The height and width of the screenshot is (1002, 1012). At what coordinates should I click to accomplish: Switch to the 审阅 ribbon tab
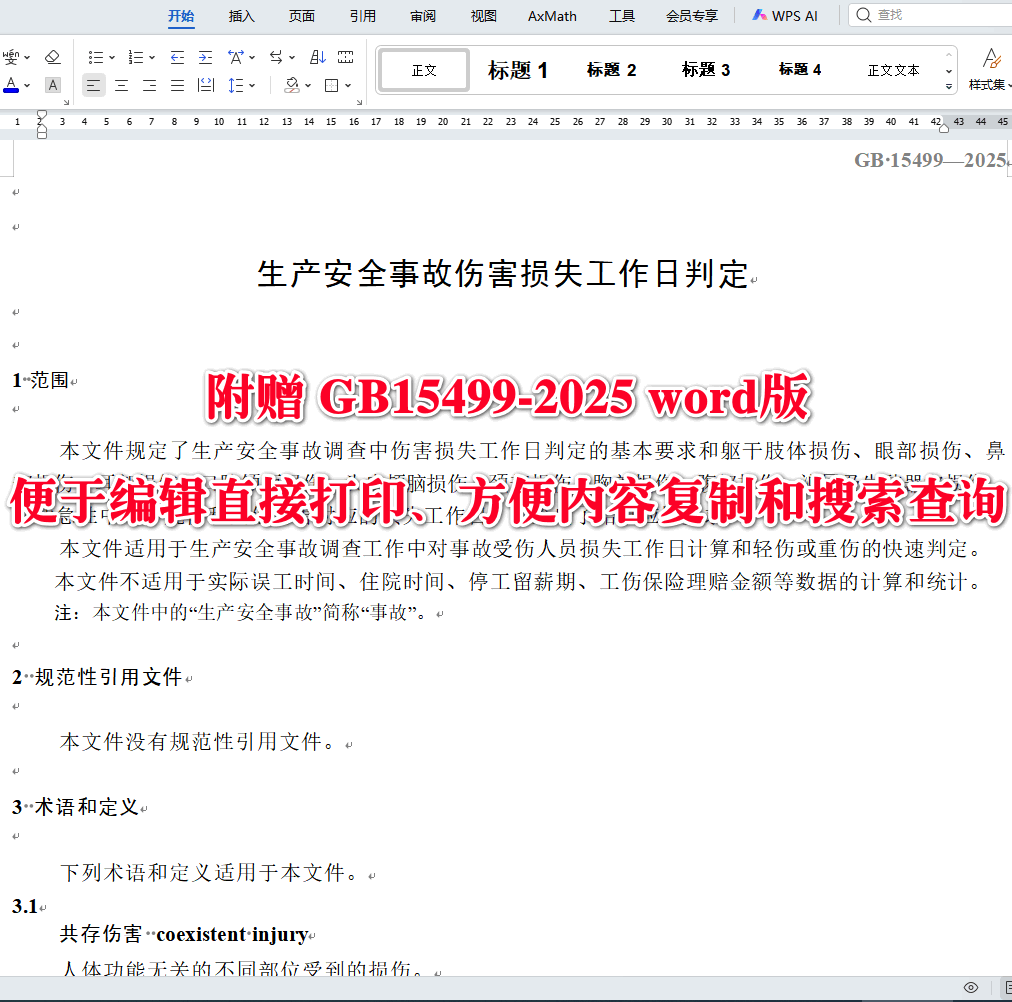(421, 15)
